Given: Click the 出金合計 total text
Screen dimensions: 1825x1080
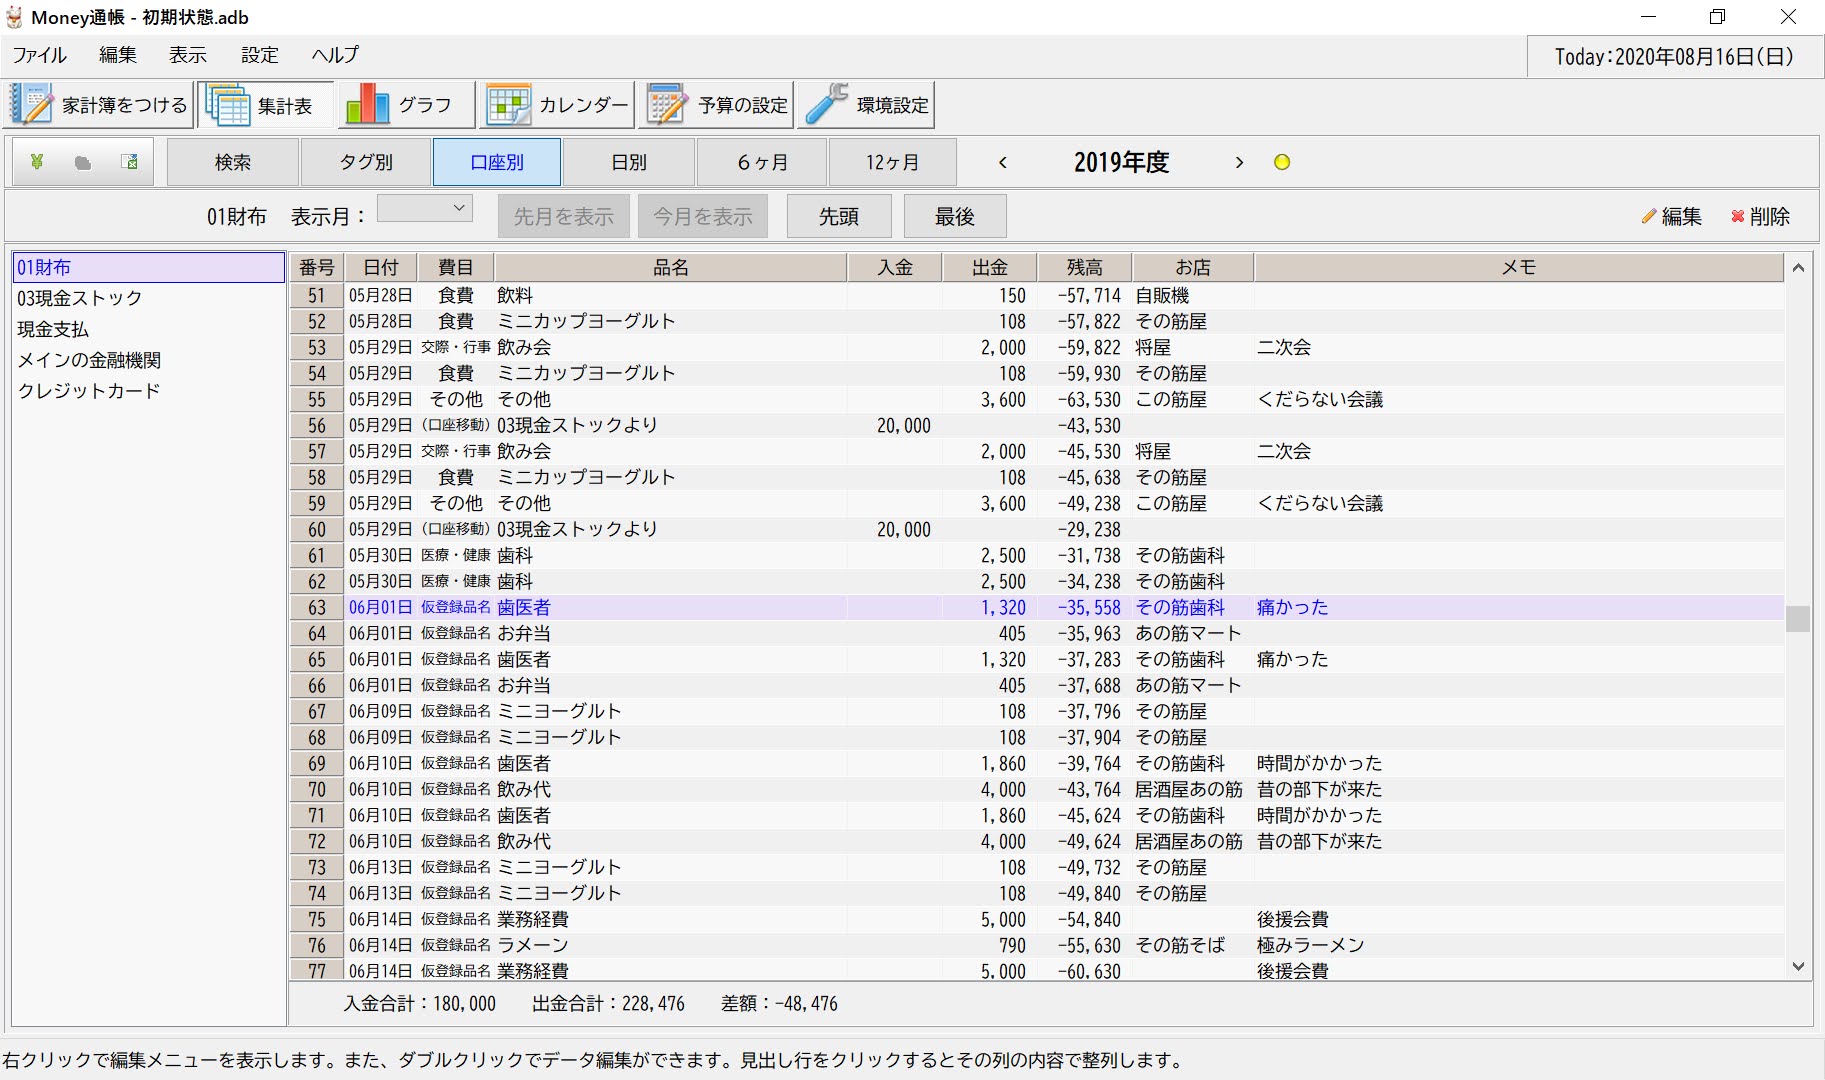Looking at the screenshot, I should [608, 1003].
